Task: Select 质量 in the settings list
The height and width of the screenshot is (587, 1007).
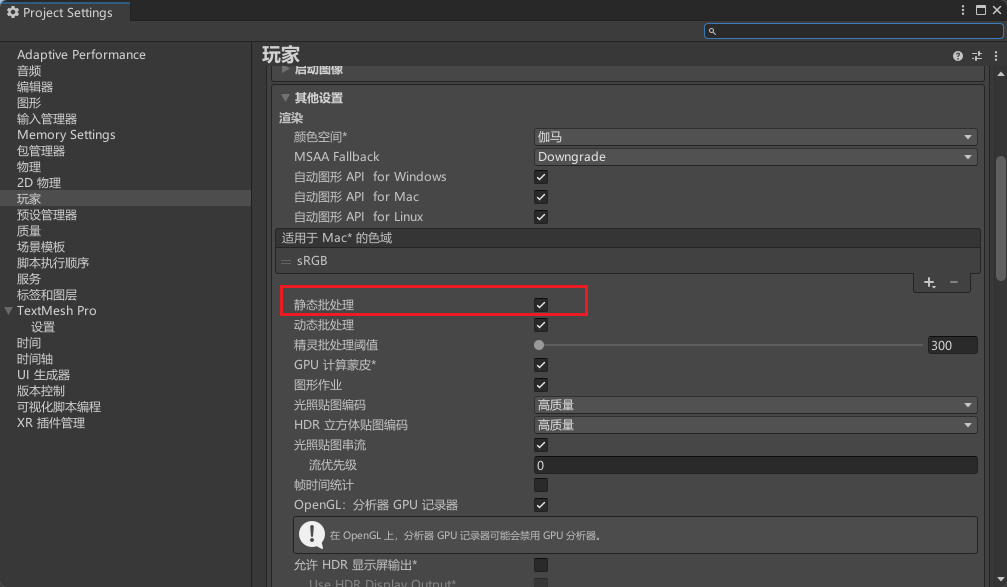Action: [x=29, y=231]
